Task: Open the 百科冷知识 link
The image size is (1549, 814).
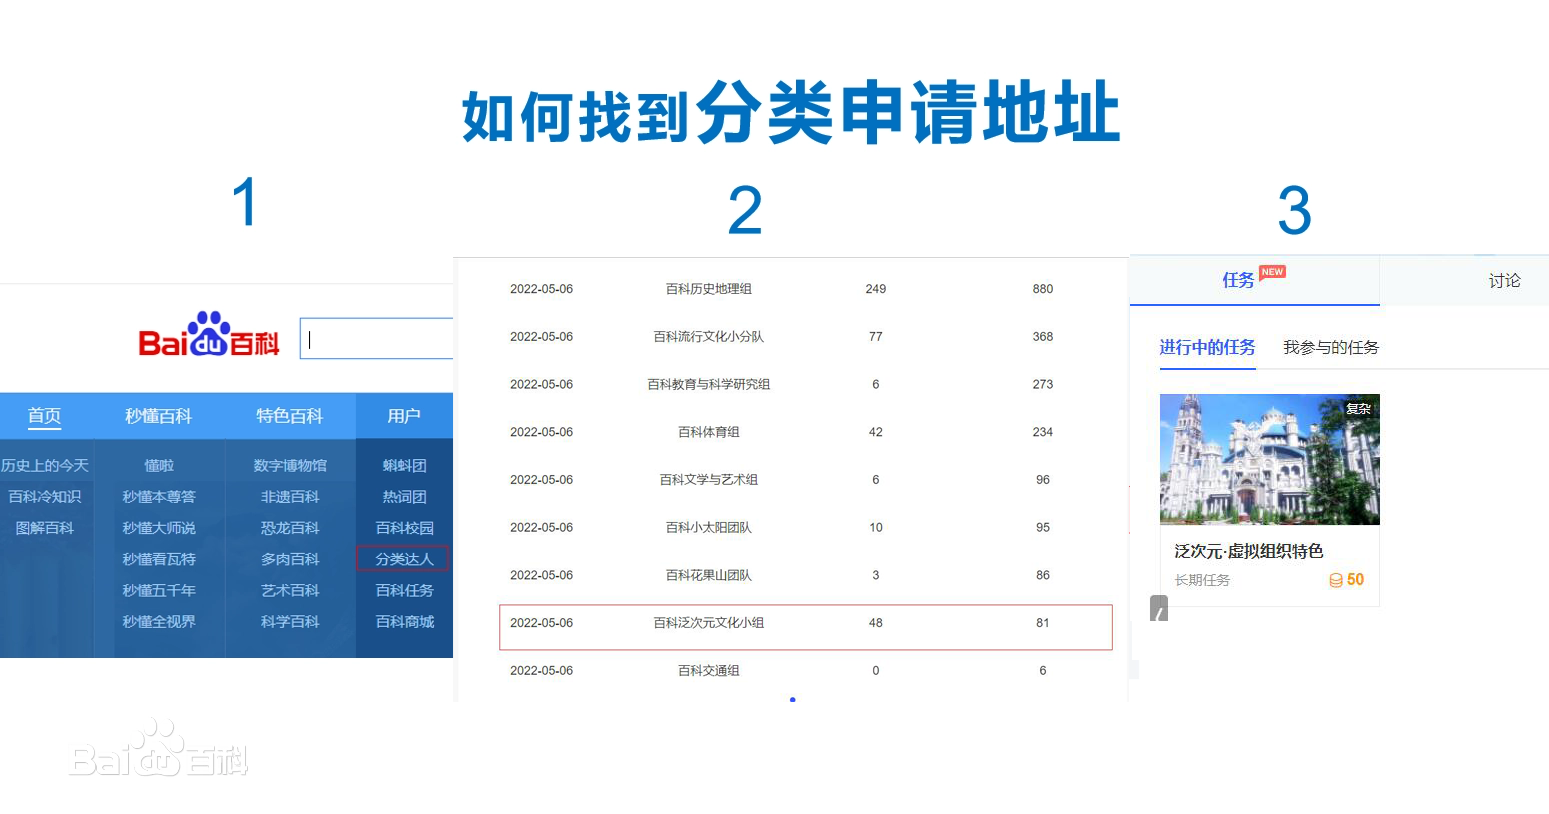Action: (x=45, y=497)
